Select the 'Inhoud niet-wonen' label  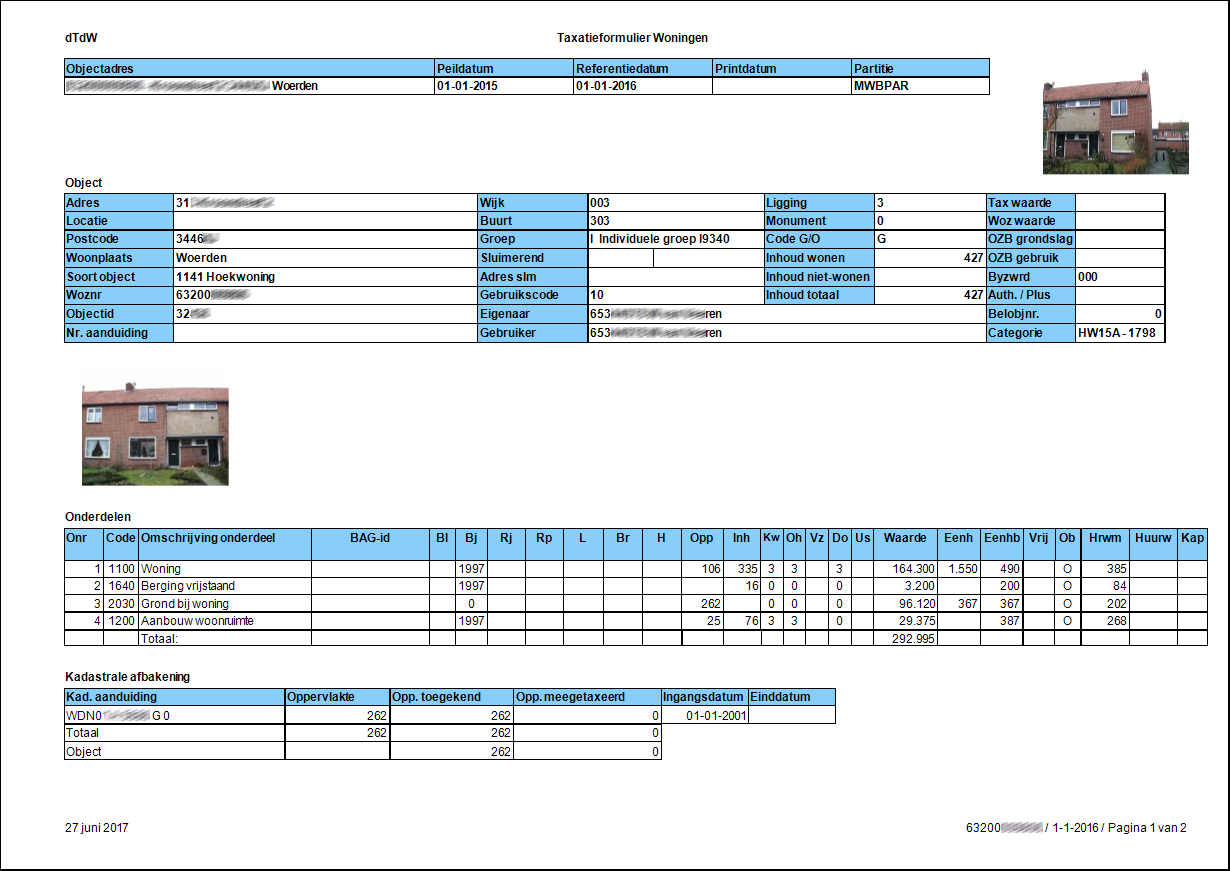pos(818,277)
